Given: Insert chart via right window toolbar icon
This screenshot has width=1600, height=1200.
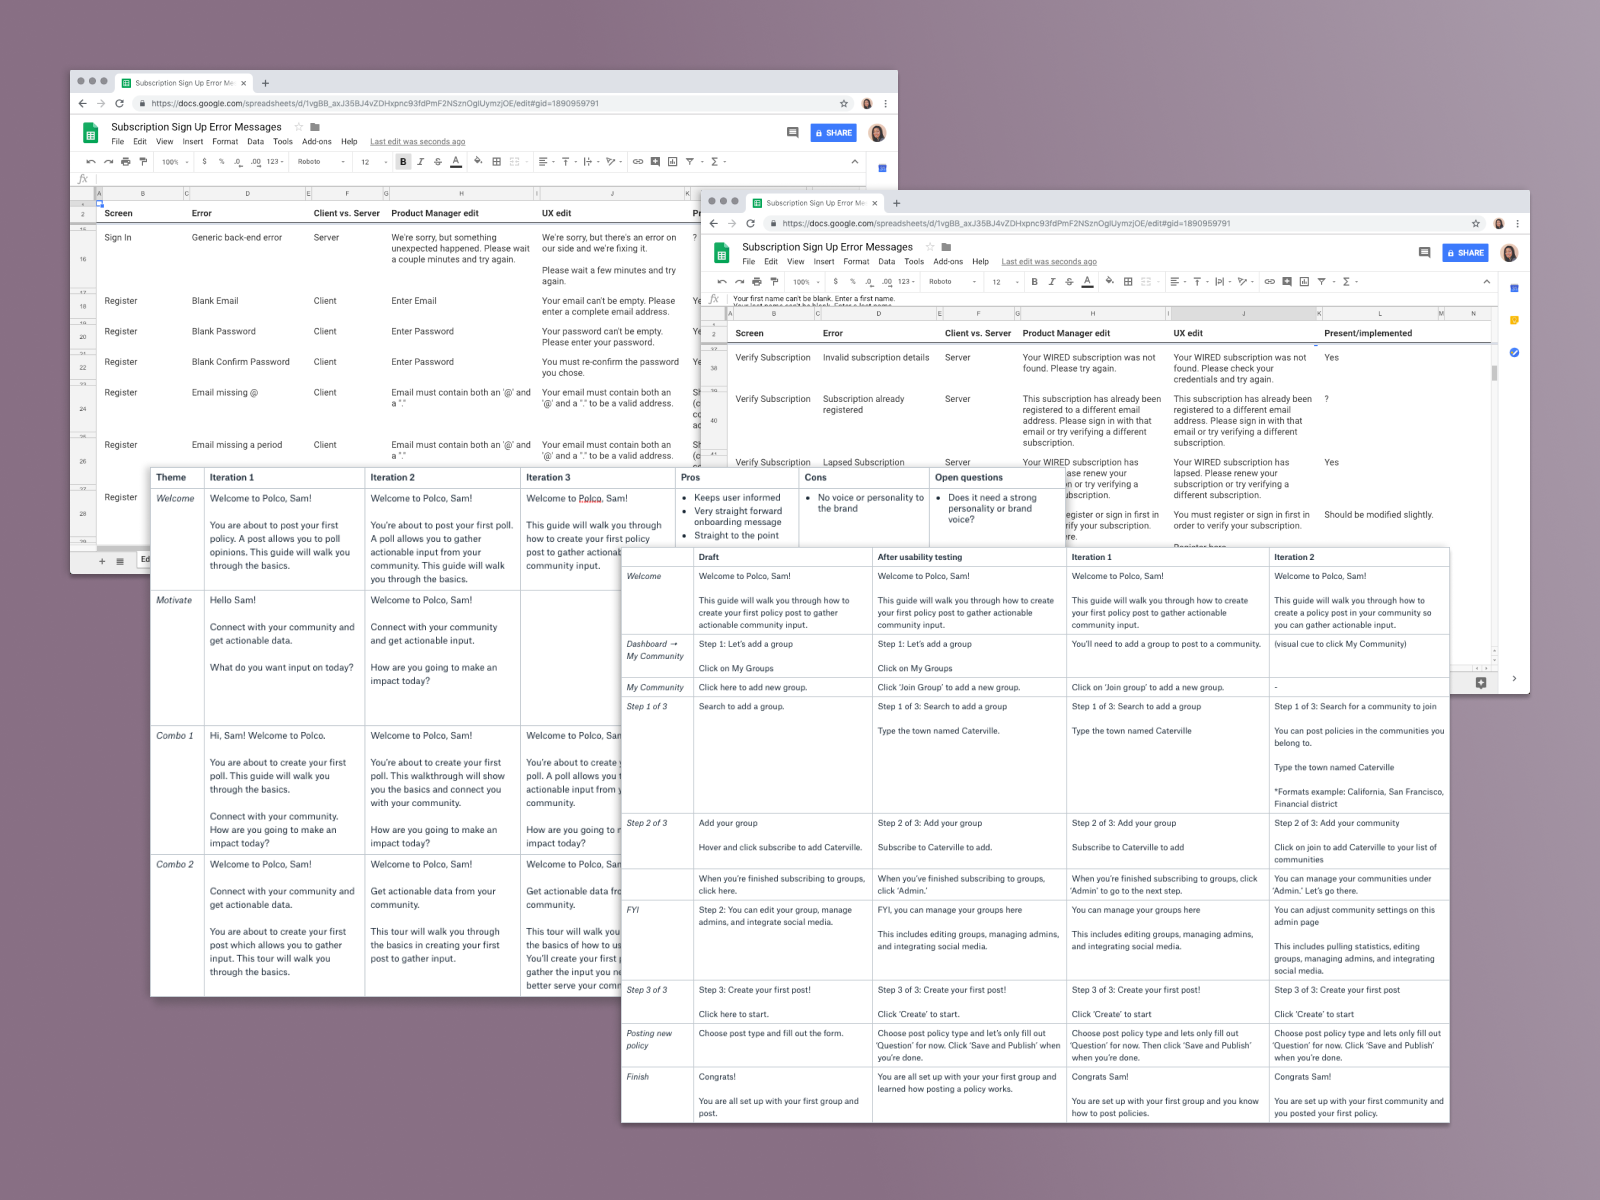Looking at the screenshot, I should click(x=1304, y=281).
